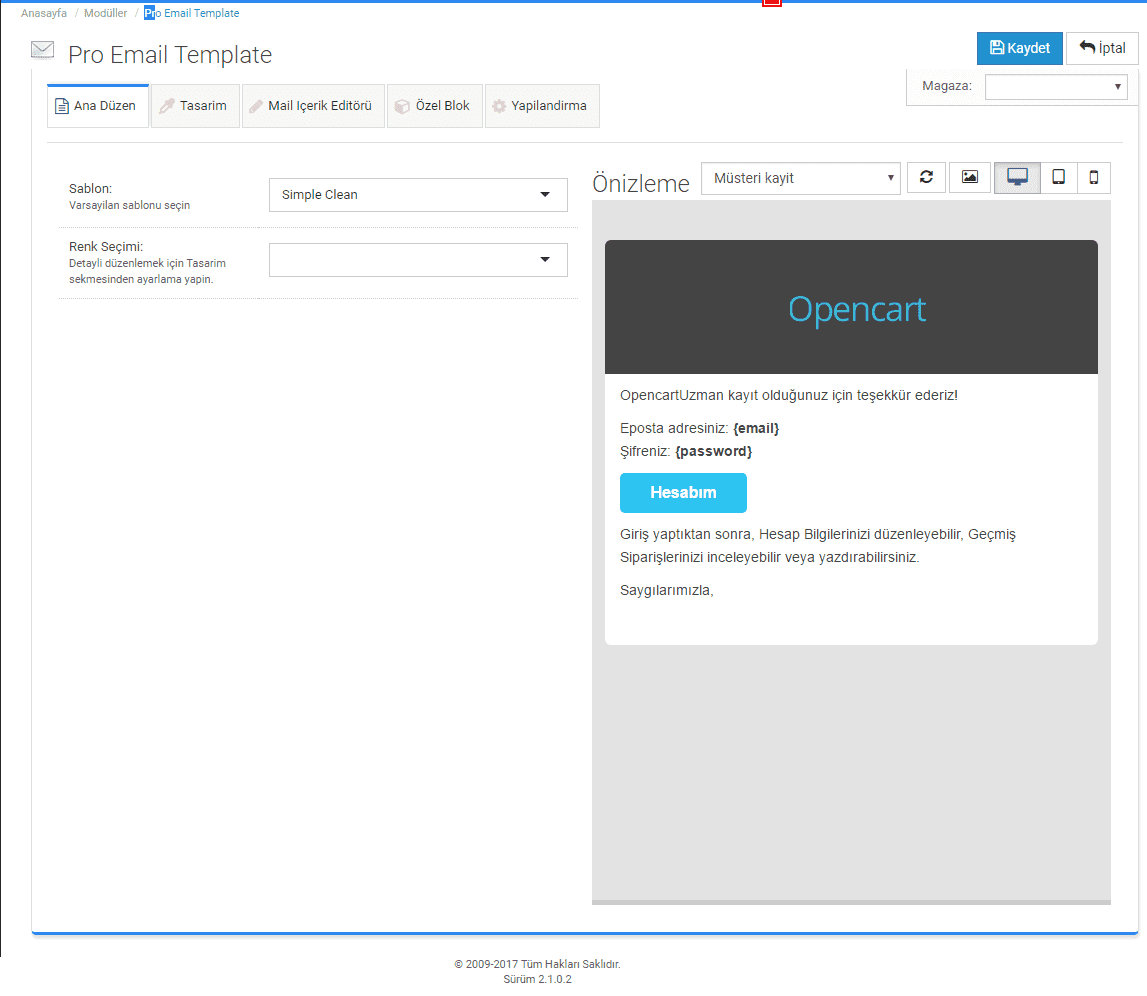Screen dimensions: 1147x996
Task: Click the Magaza: label
Action: point(947,86)
